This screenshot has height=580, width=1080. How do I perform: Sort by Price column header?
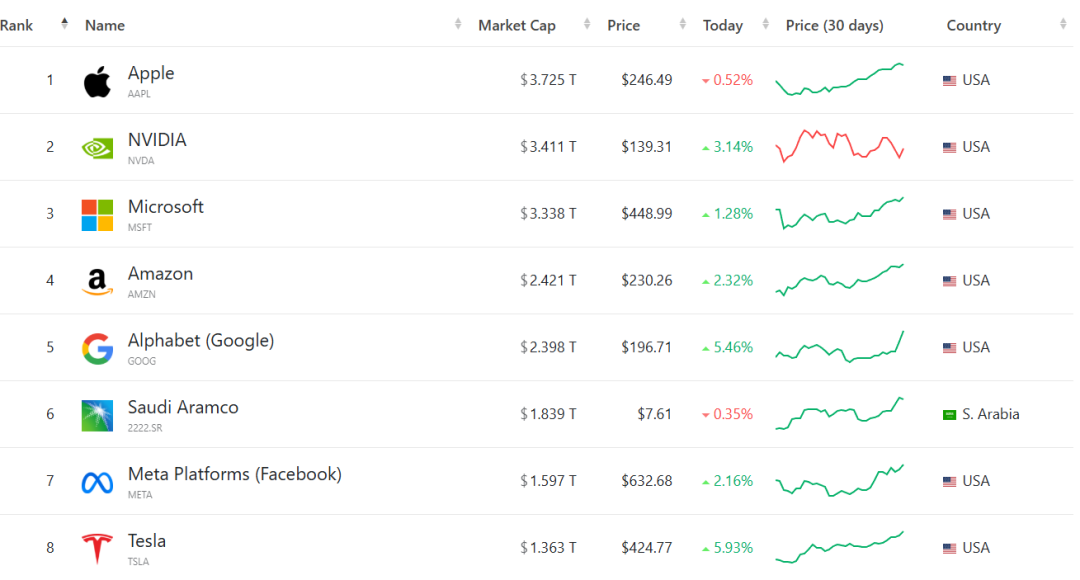click(623, 26)
